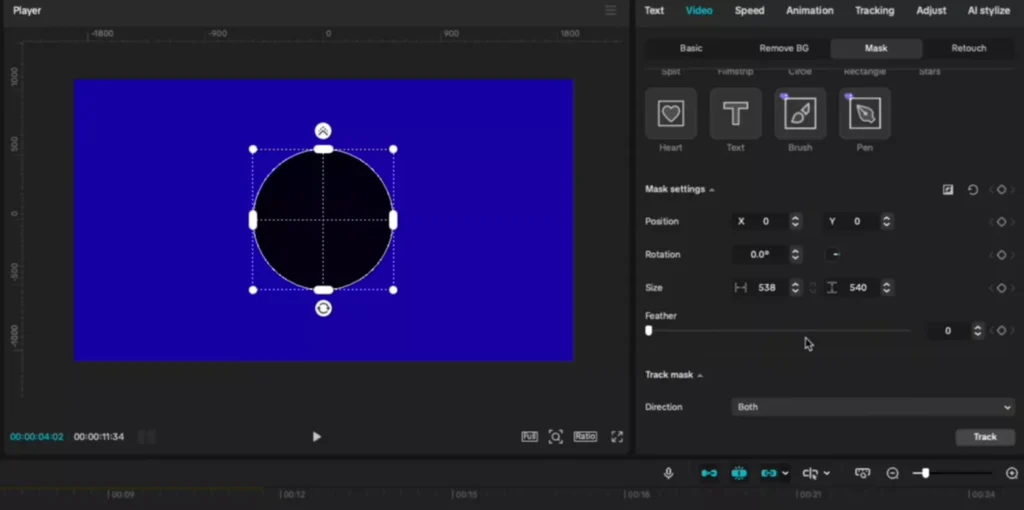Open the Direction dropdown set to Both
This screenshot has height=510, width=1024.
[x=873, y=407]
